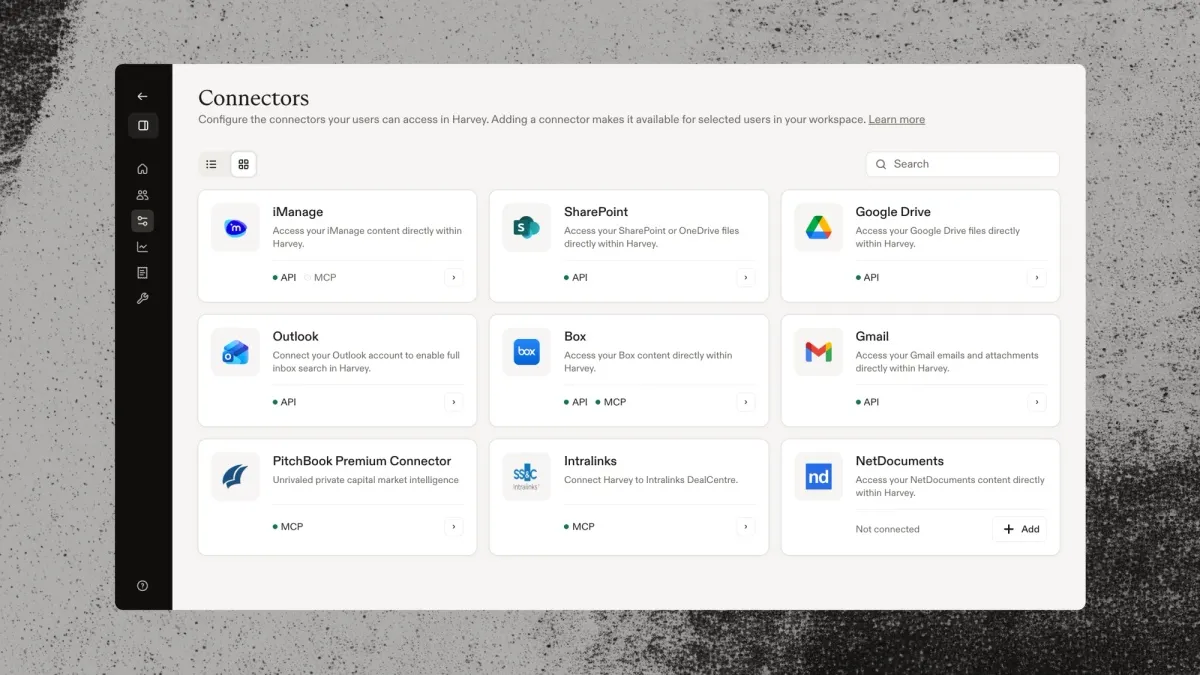This screenshot has width=1200, height=675.
Task: Expand the iManage connector chevron
Action: (x=454, y=278)
